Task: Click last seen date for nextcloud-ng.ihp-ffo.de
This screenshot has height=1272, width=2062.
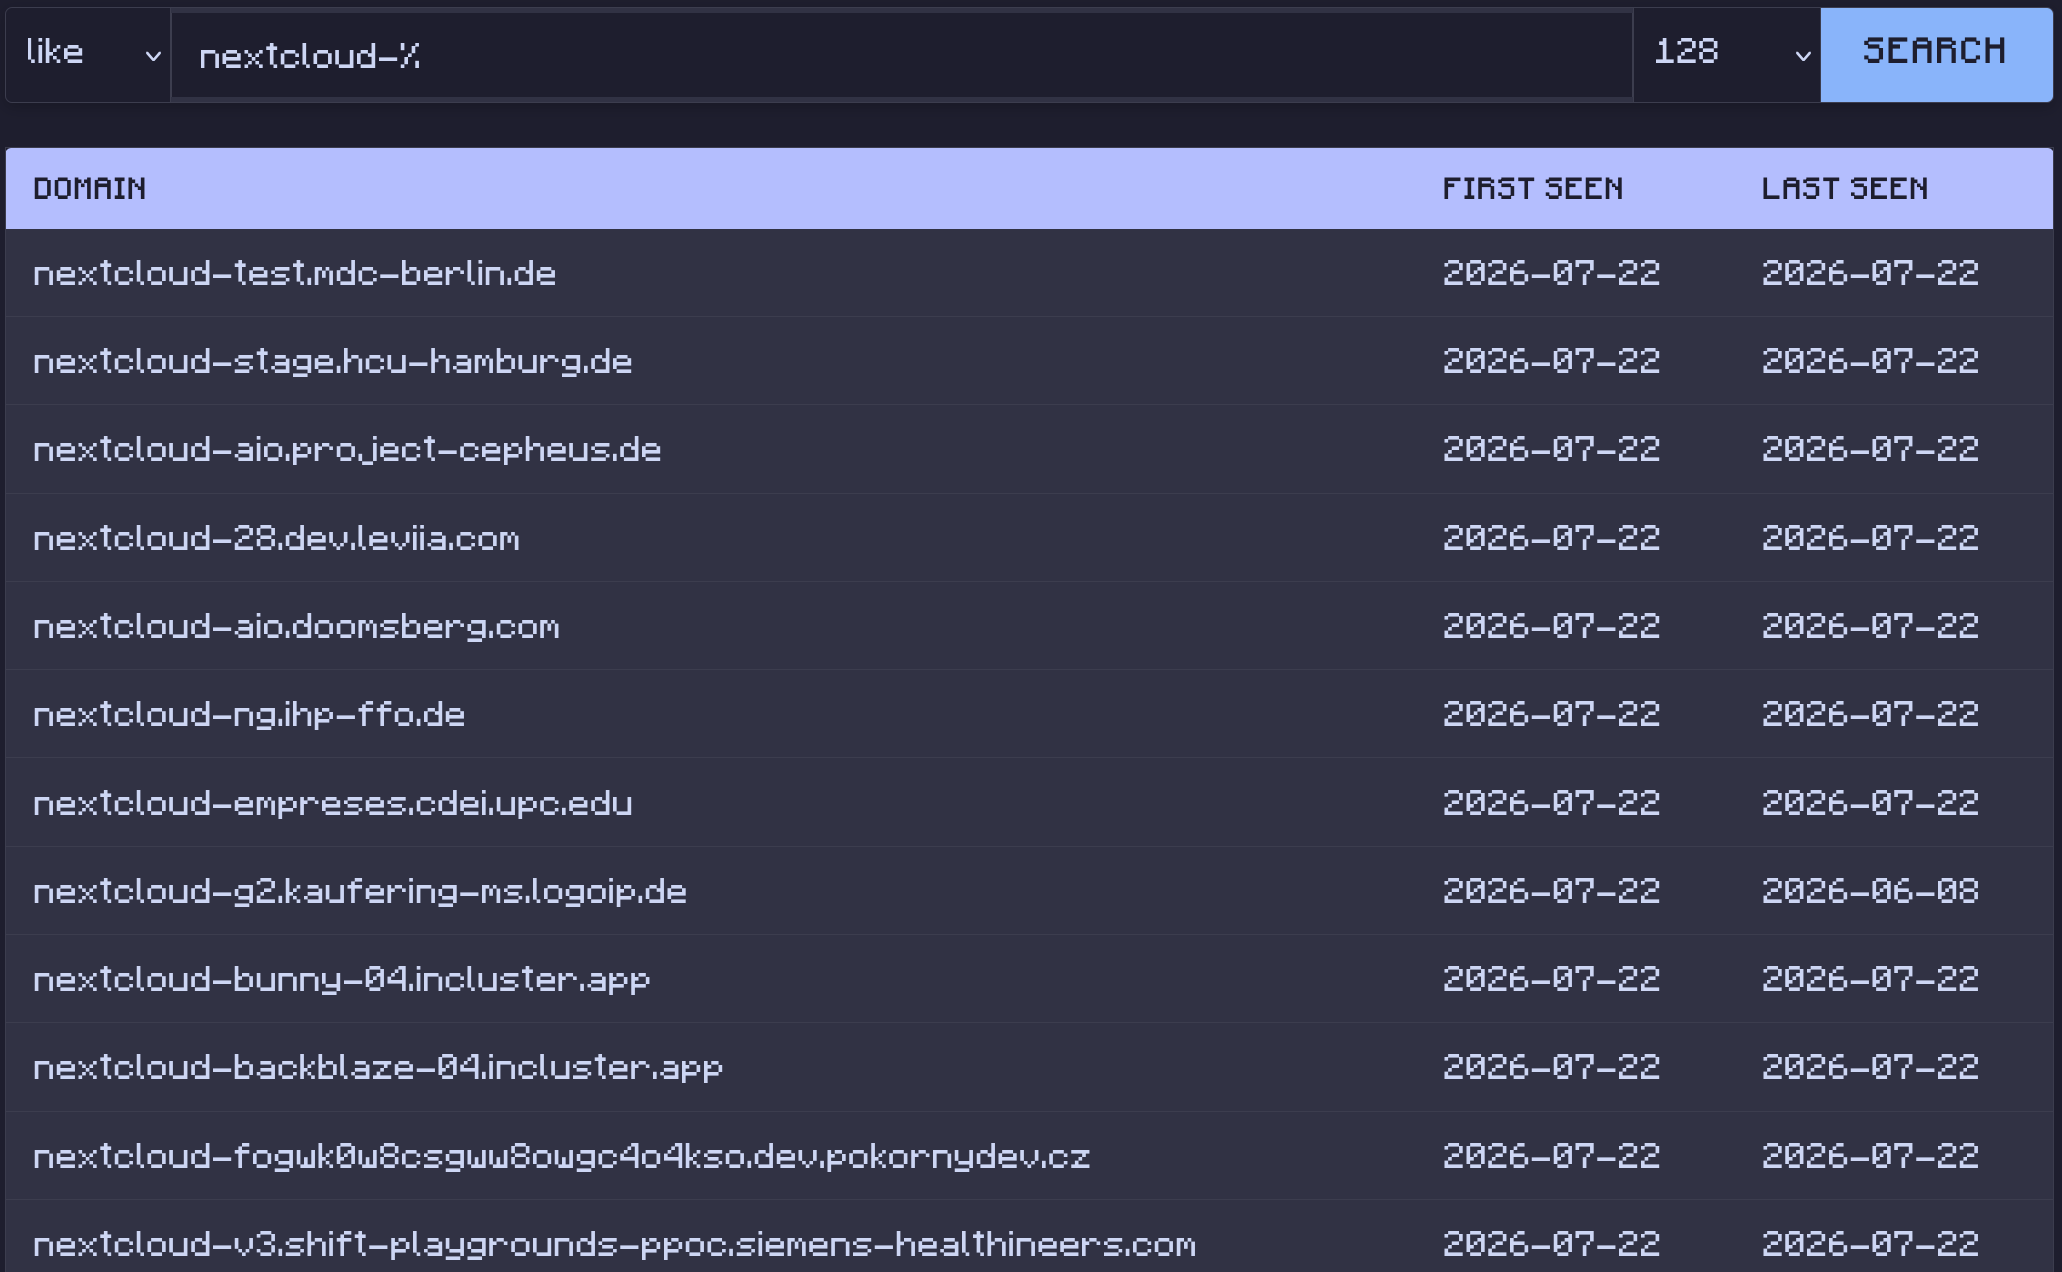Action: pos(1870,714)
